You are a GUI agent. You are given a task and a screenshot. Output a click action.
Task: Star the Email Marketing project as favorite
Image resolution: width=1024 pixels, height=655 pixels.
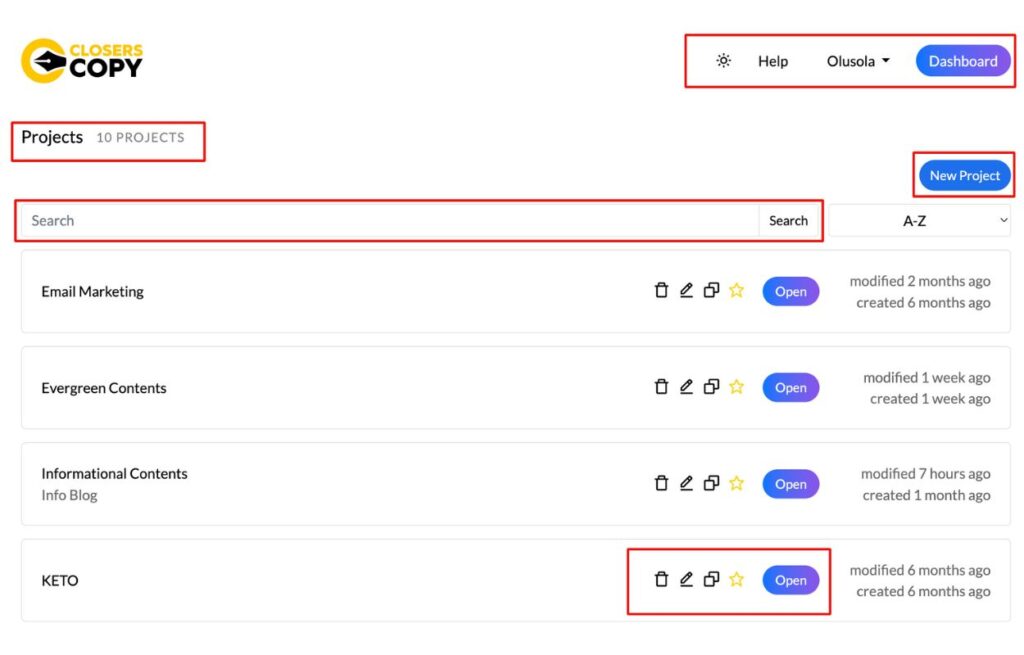pos(737,291)
